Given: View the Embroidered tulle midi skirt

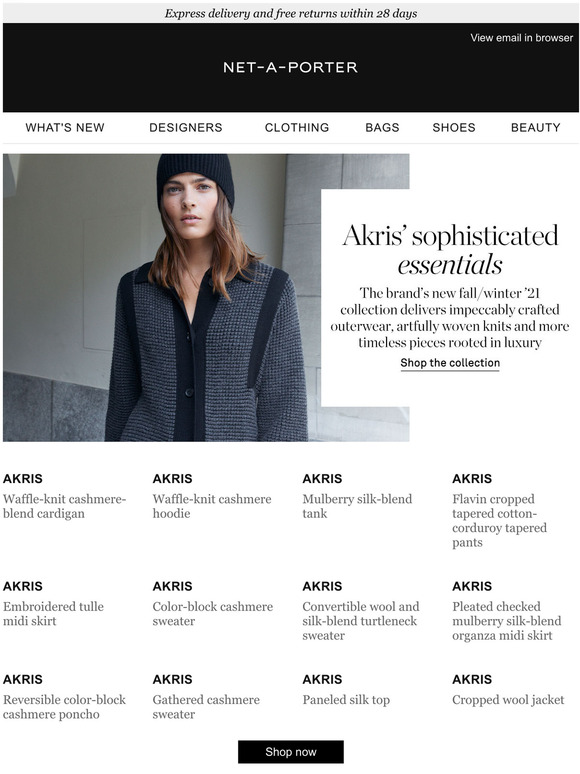Looking at the screenshot, I should pos(53,614).
